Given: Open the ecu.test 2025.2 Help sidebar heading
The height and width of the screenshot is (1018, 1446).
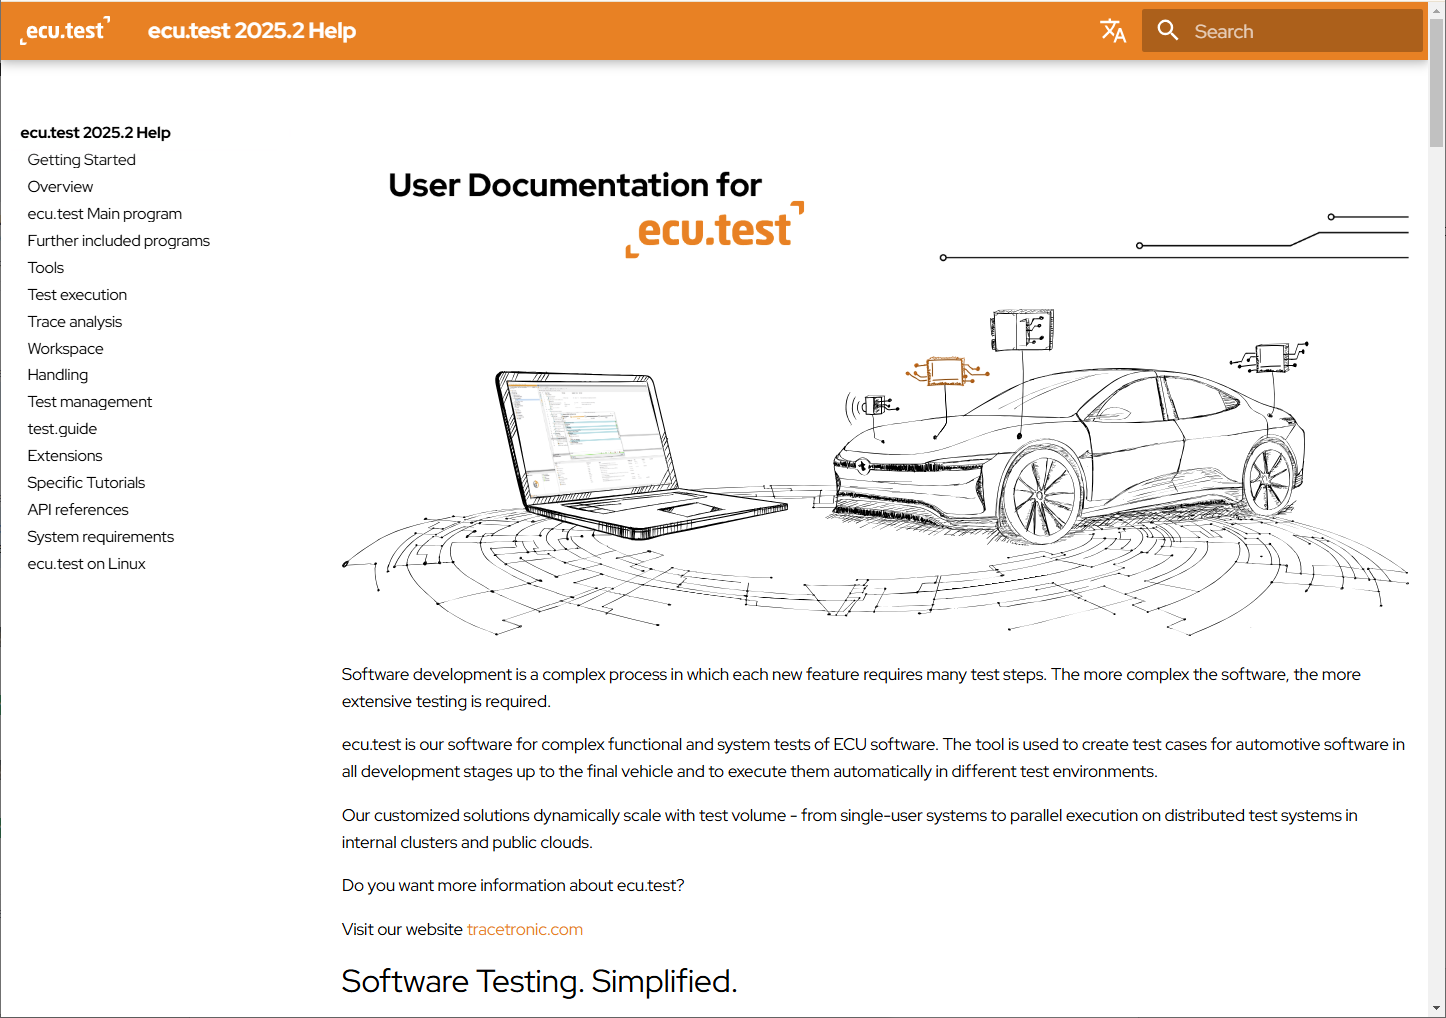Looking at the screenshot, I should point(95,132).
